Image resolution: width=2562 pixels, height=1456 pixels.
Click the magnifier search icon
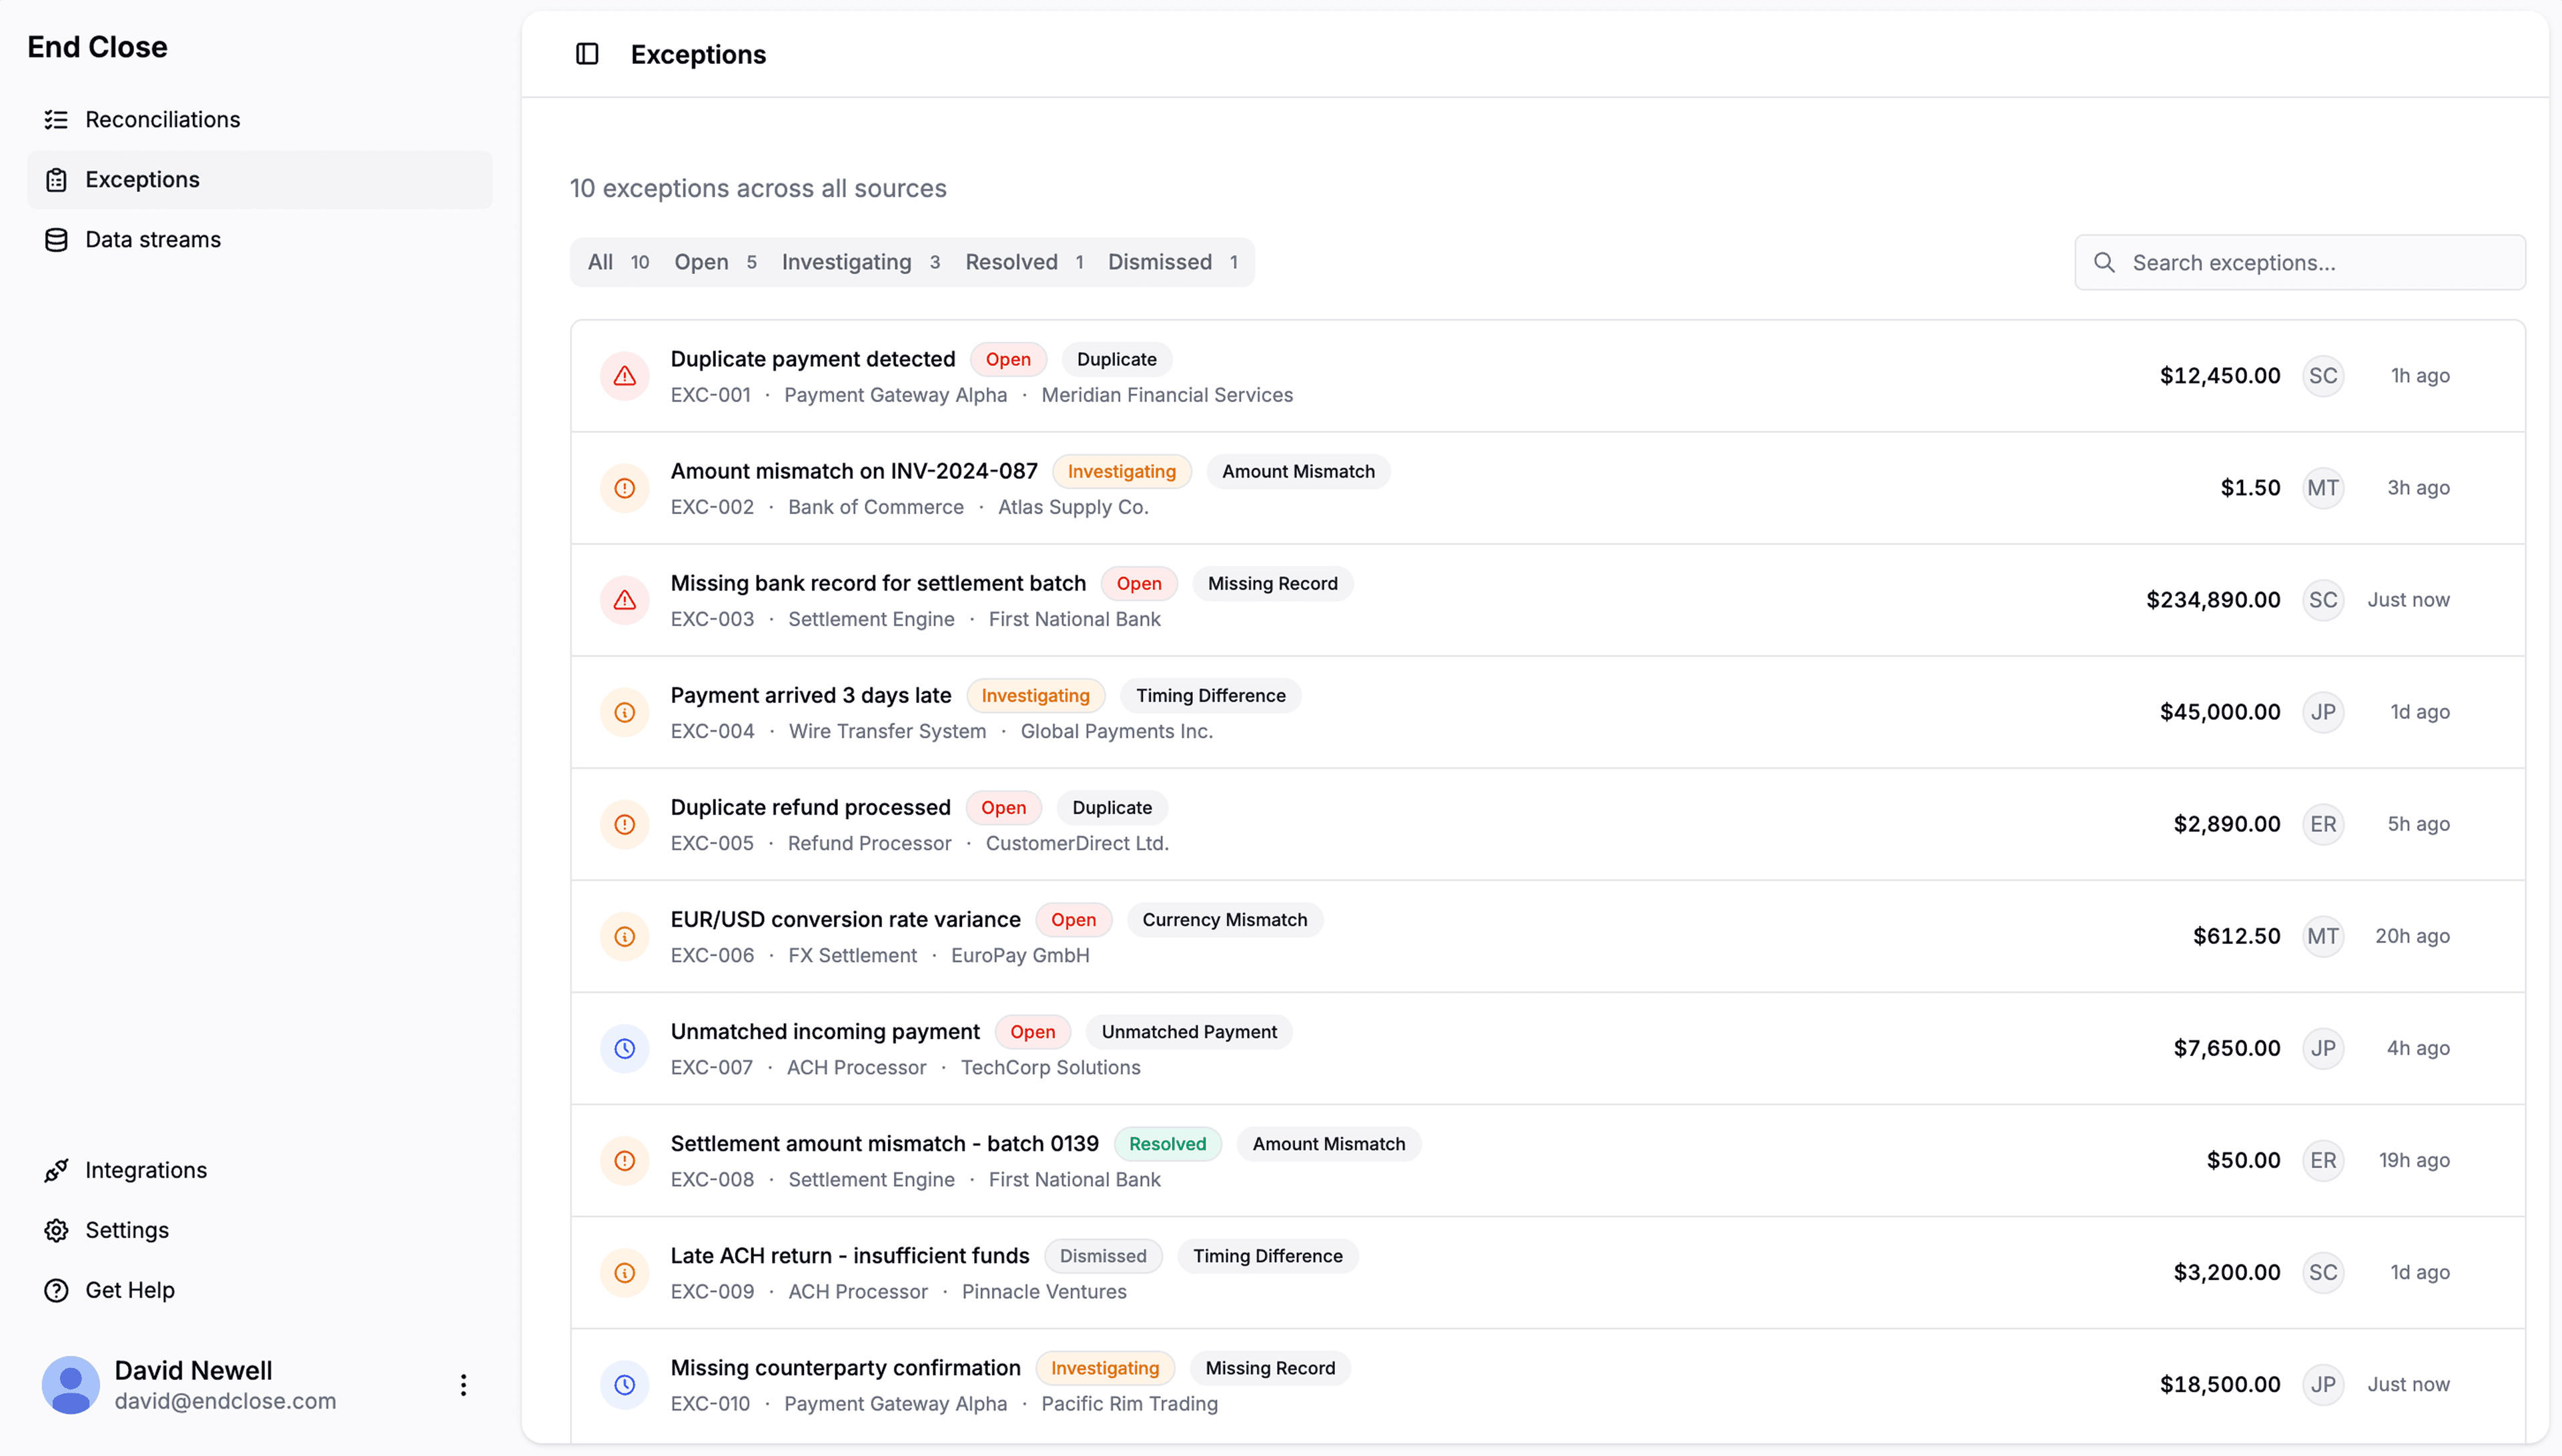2104,263
